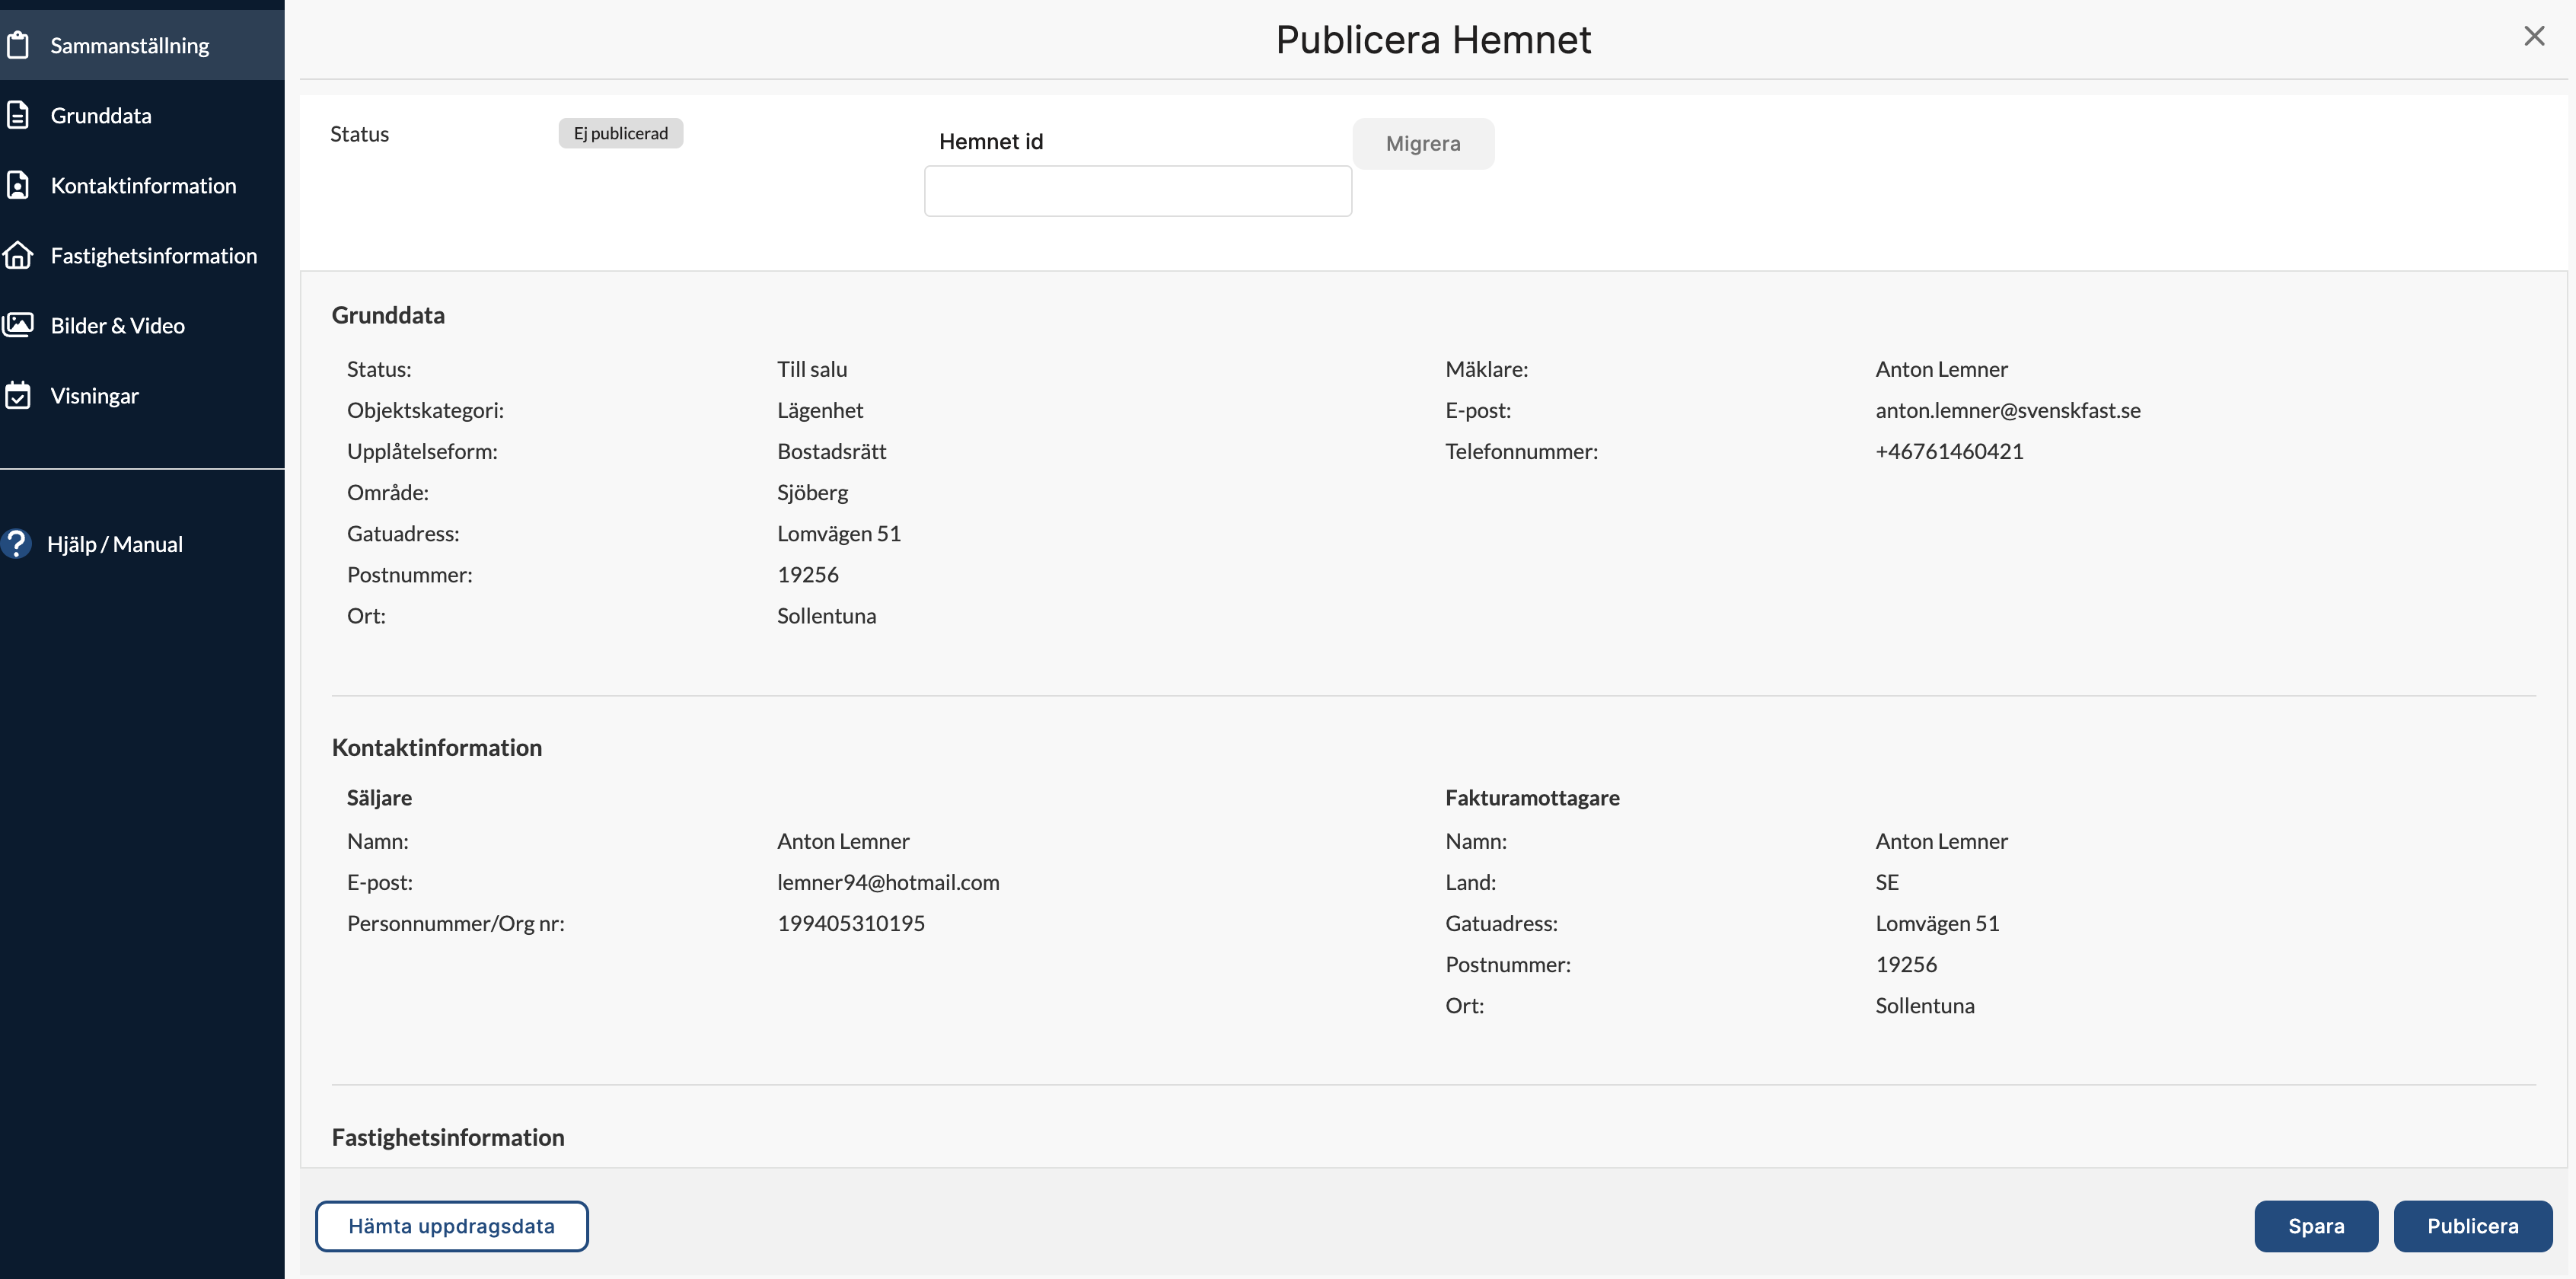Select Fastighetsinformation in the sidebar
The image size is (2576, 1279).
153,255
